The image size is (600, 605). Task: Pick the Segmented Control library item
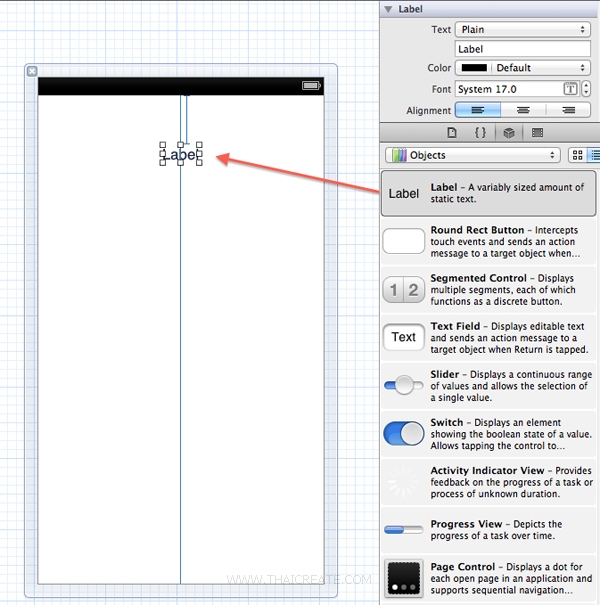pos(488,290)
